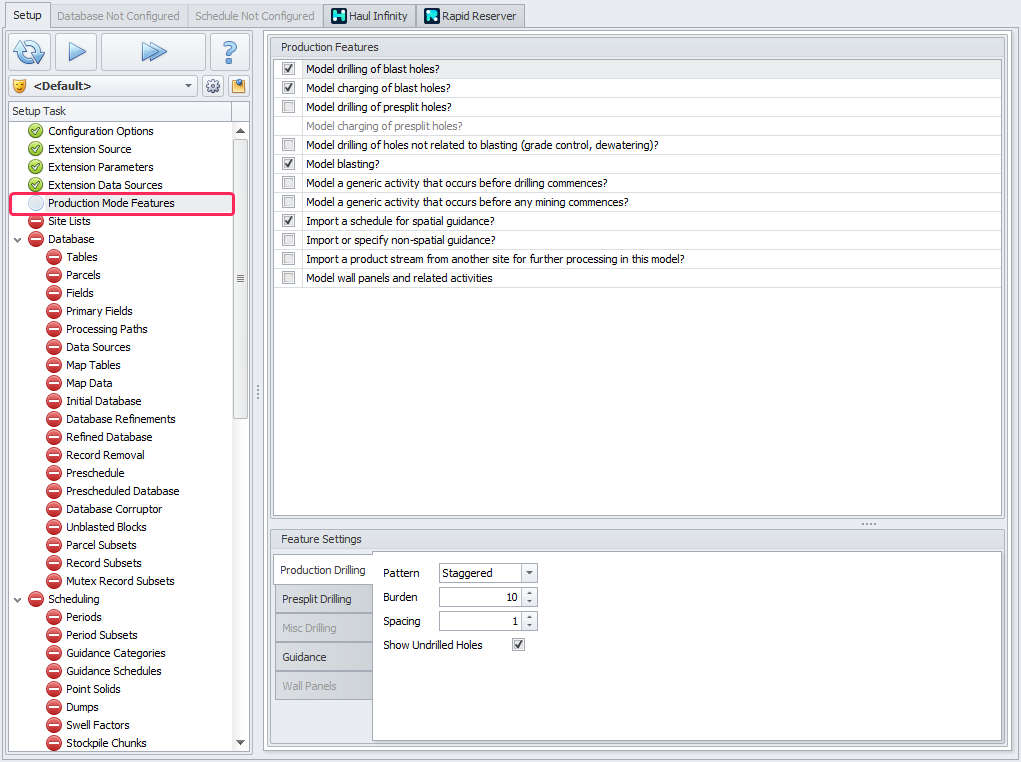Click red status icon next to Periods
1021x762 pixels.
point(54,617)
